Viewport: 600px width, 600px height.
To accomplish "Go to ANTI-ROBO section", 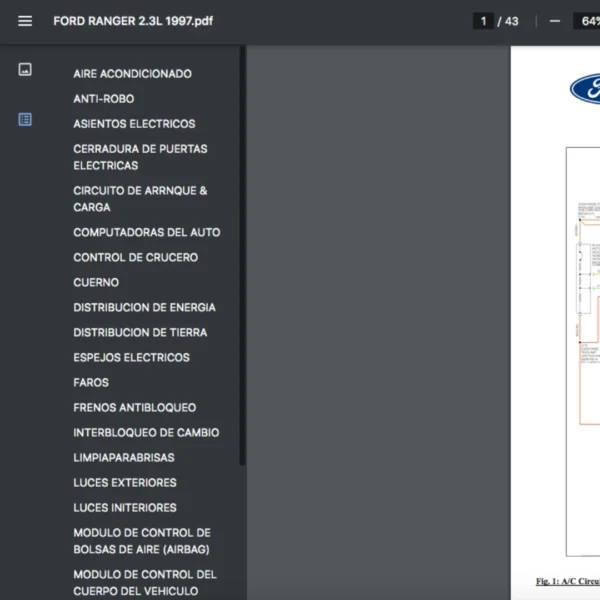I will click(103, 99).
